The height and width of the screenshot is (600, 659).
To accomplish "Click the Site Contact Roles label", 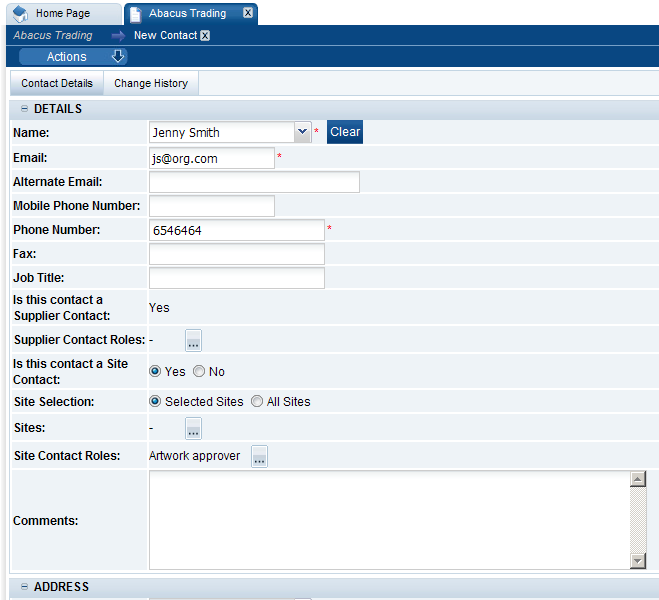I will [67, 455].
